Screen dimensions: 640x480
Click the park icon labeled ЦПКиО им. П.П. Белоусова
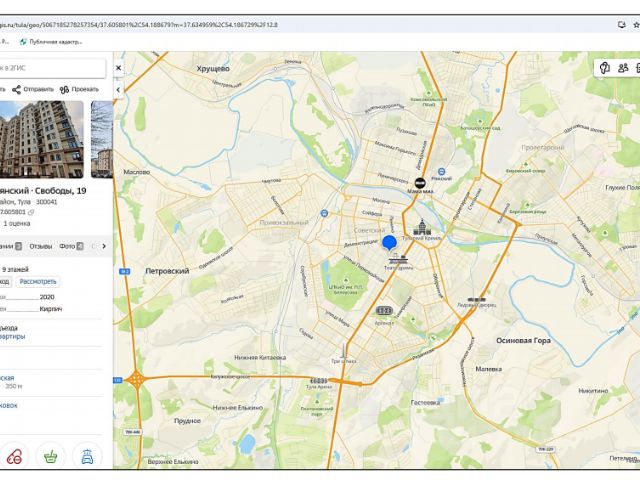[346, 280]
